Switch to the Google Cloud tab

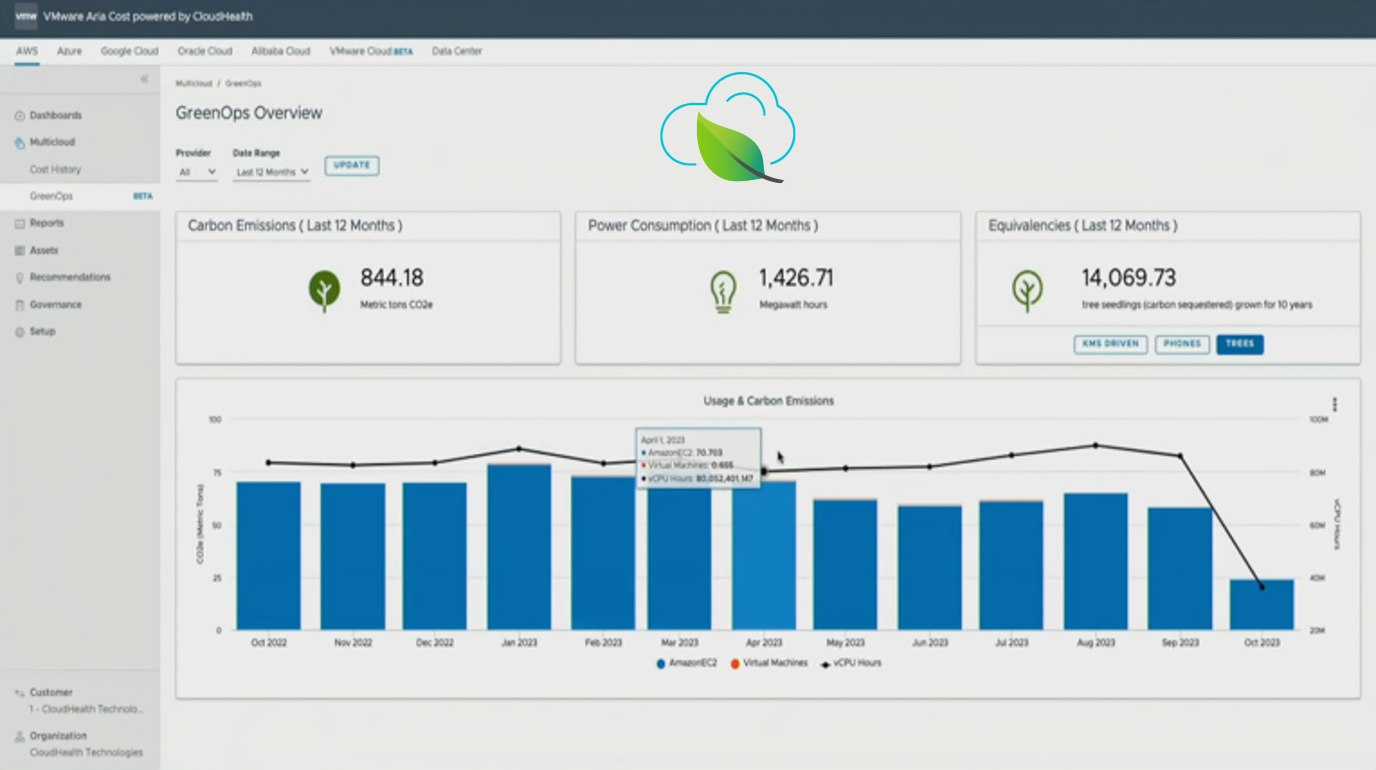pos(129,51)
